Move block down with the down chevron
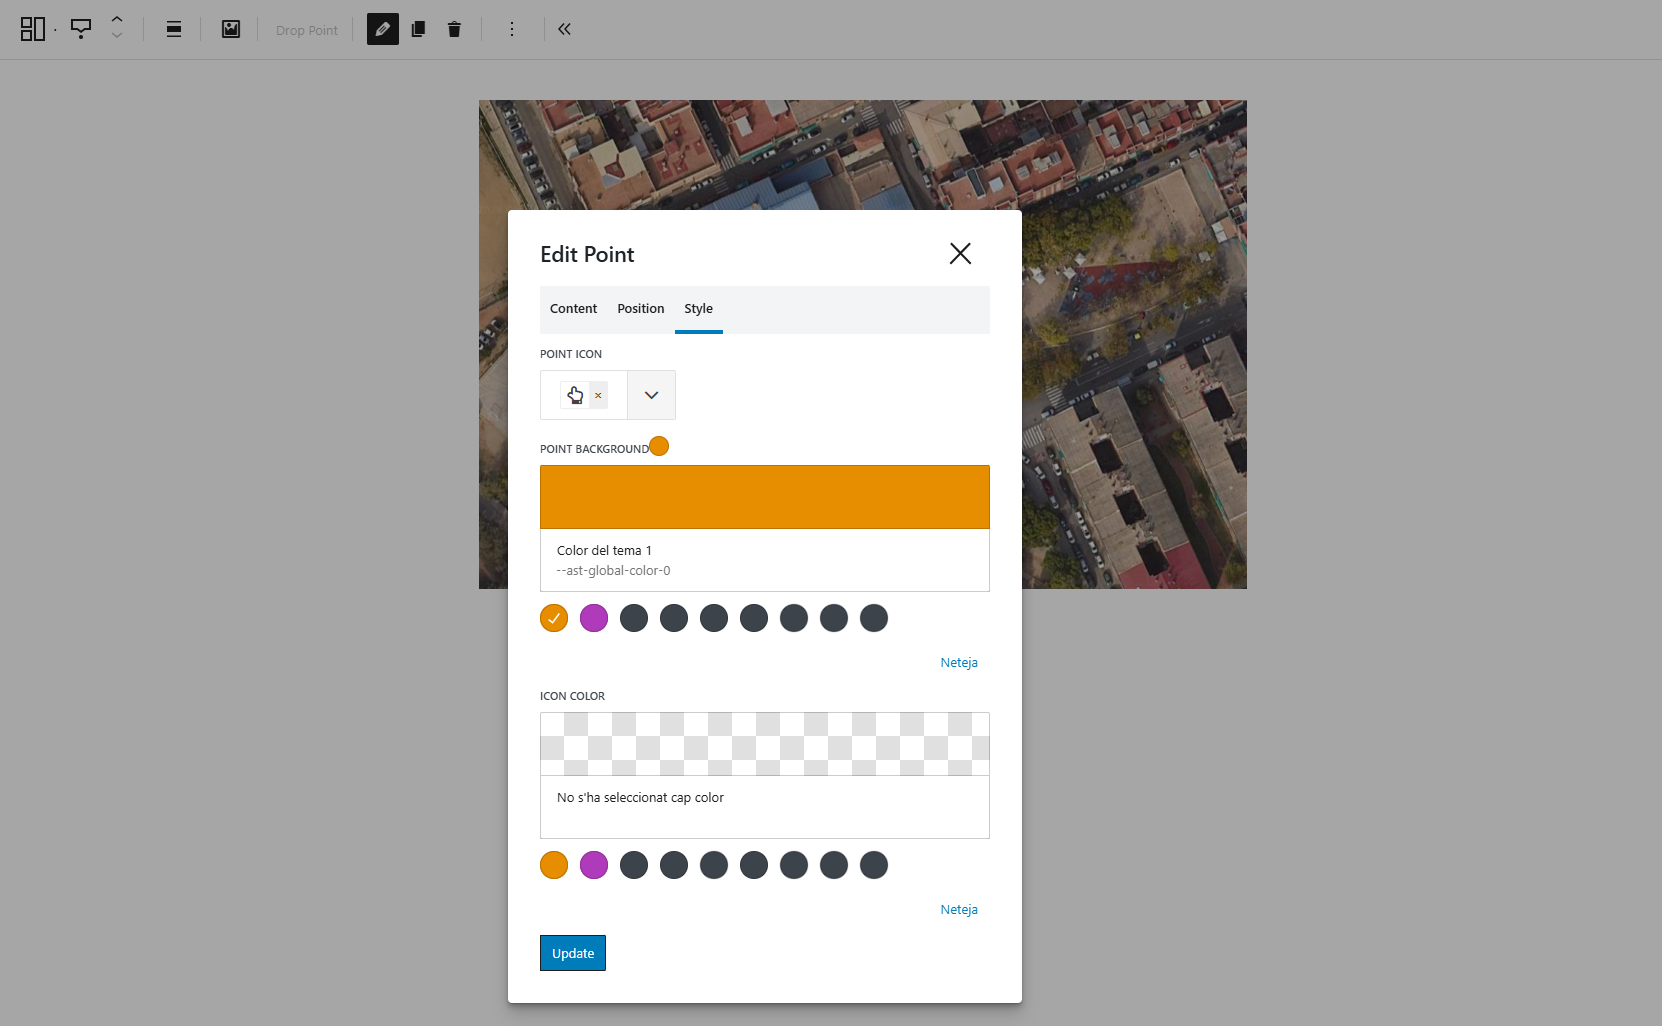Image resolution: width=1662 pixels, height=1026 pixels. [x=117, y=37]
